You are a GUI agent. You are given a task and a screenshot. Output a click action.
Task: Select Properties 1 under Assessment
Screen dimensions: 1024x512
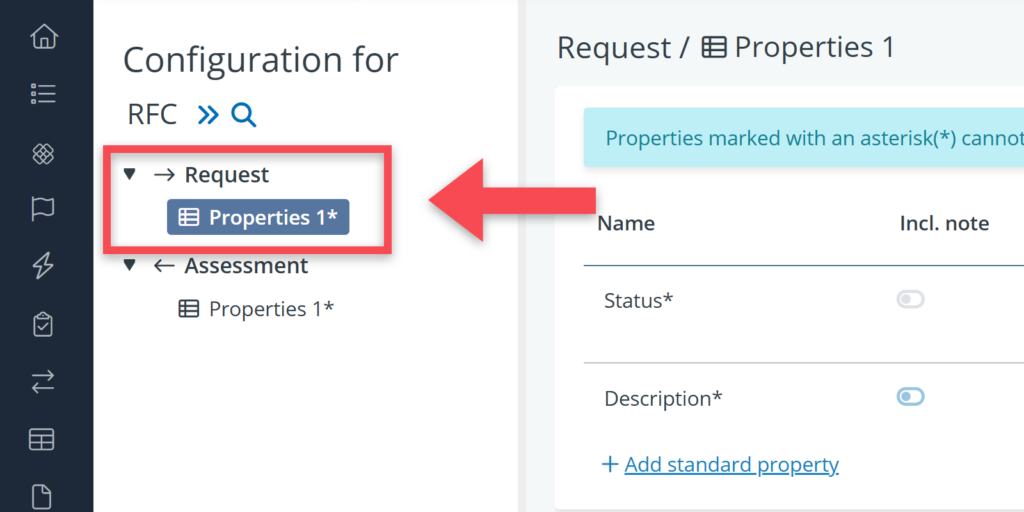(x=257, y=309)
